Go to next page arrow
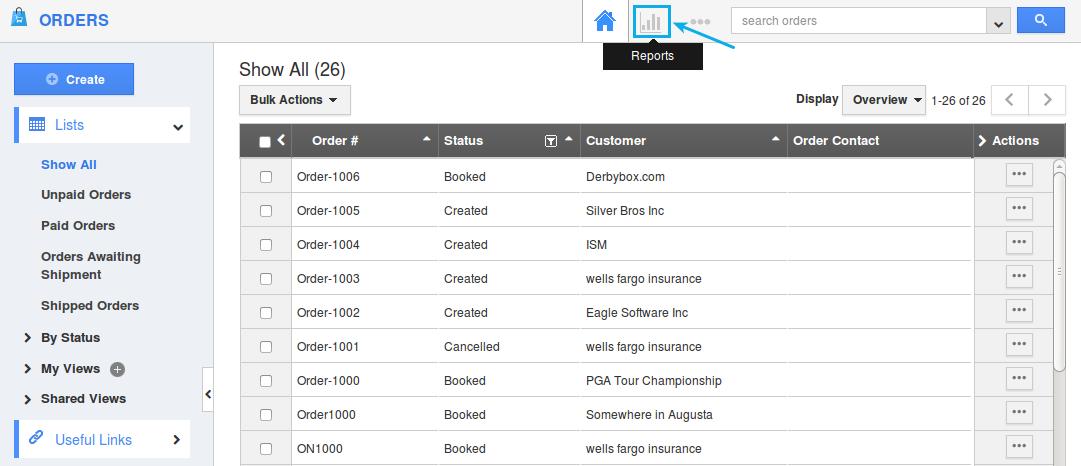 tap(1047, 100)
